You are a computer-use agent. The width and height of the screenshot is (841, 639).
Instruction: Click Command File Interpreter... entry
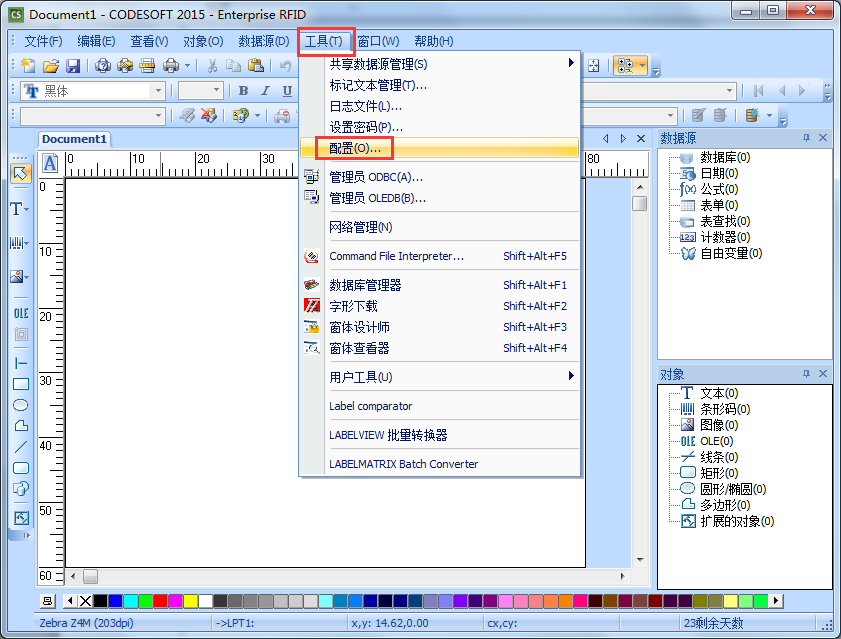click(x=439, y=256)
